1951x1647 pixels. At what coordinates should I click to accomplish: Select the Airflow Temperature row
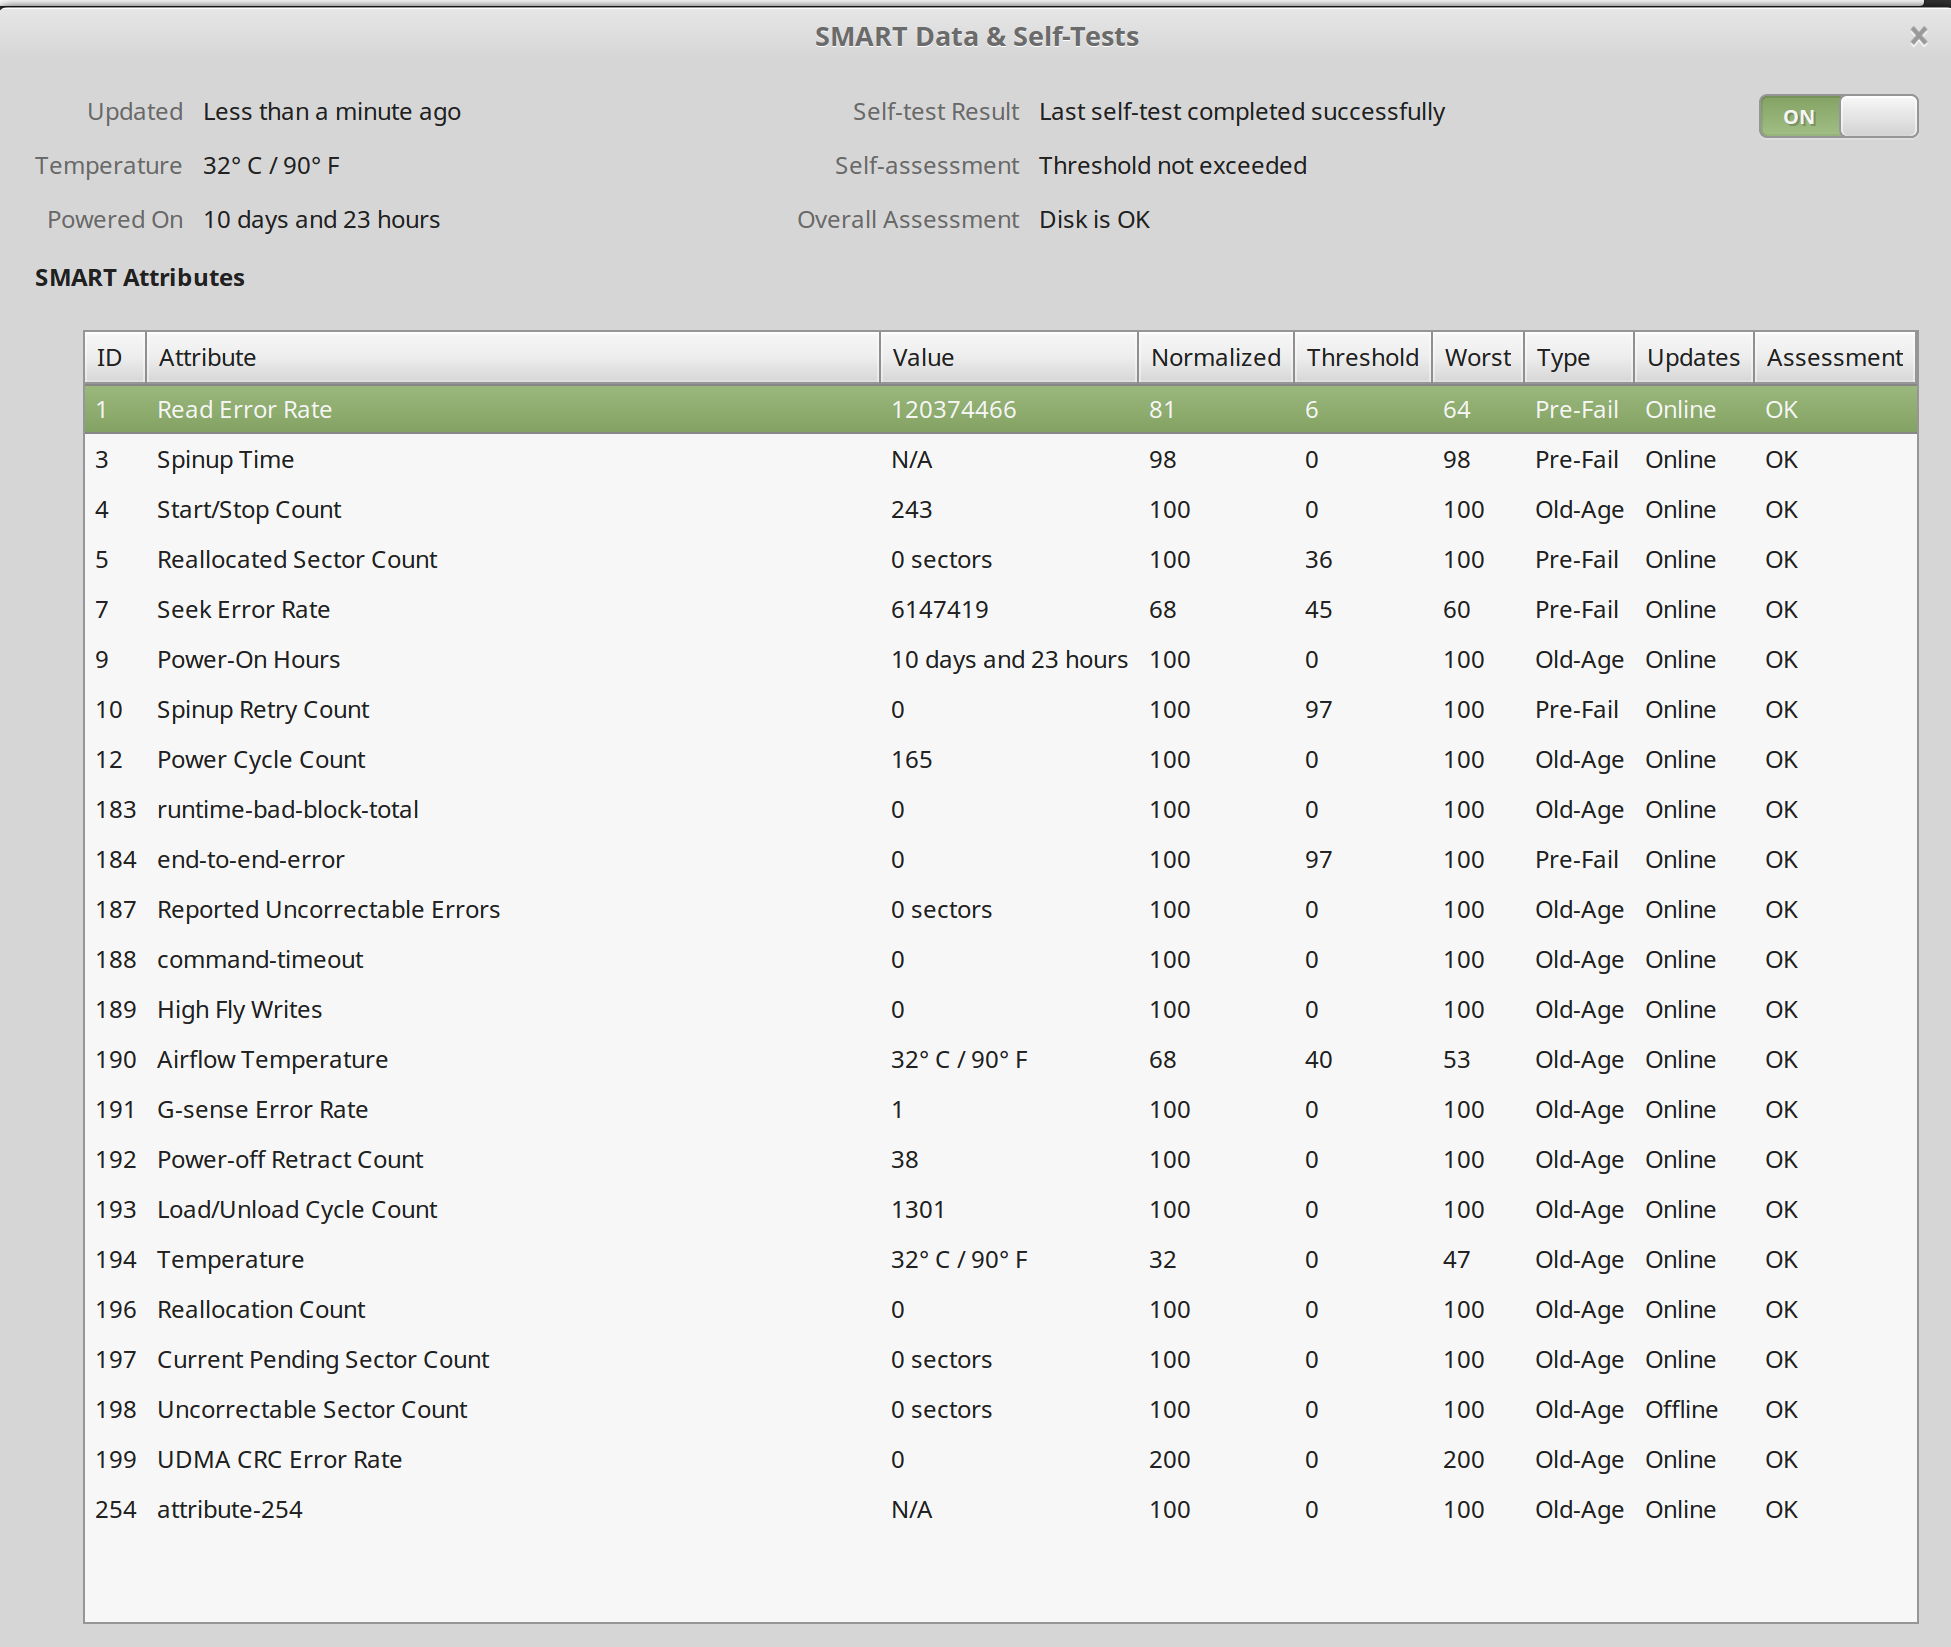click(x=272, y=1060)
